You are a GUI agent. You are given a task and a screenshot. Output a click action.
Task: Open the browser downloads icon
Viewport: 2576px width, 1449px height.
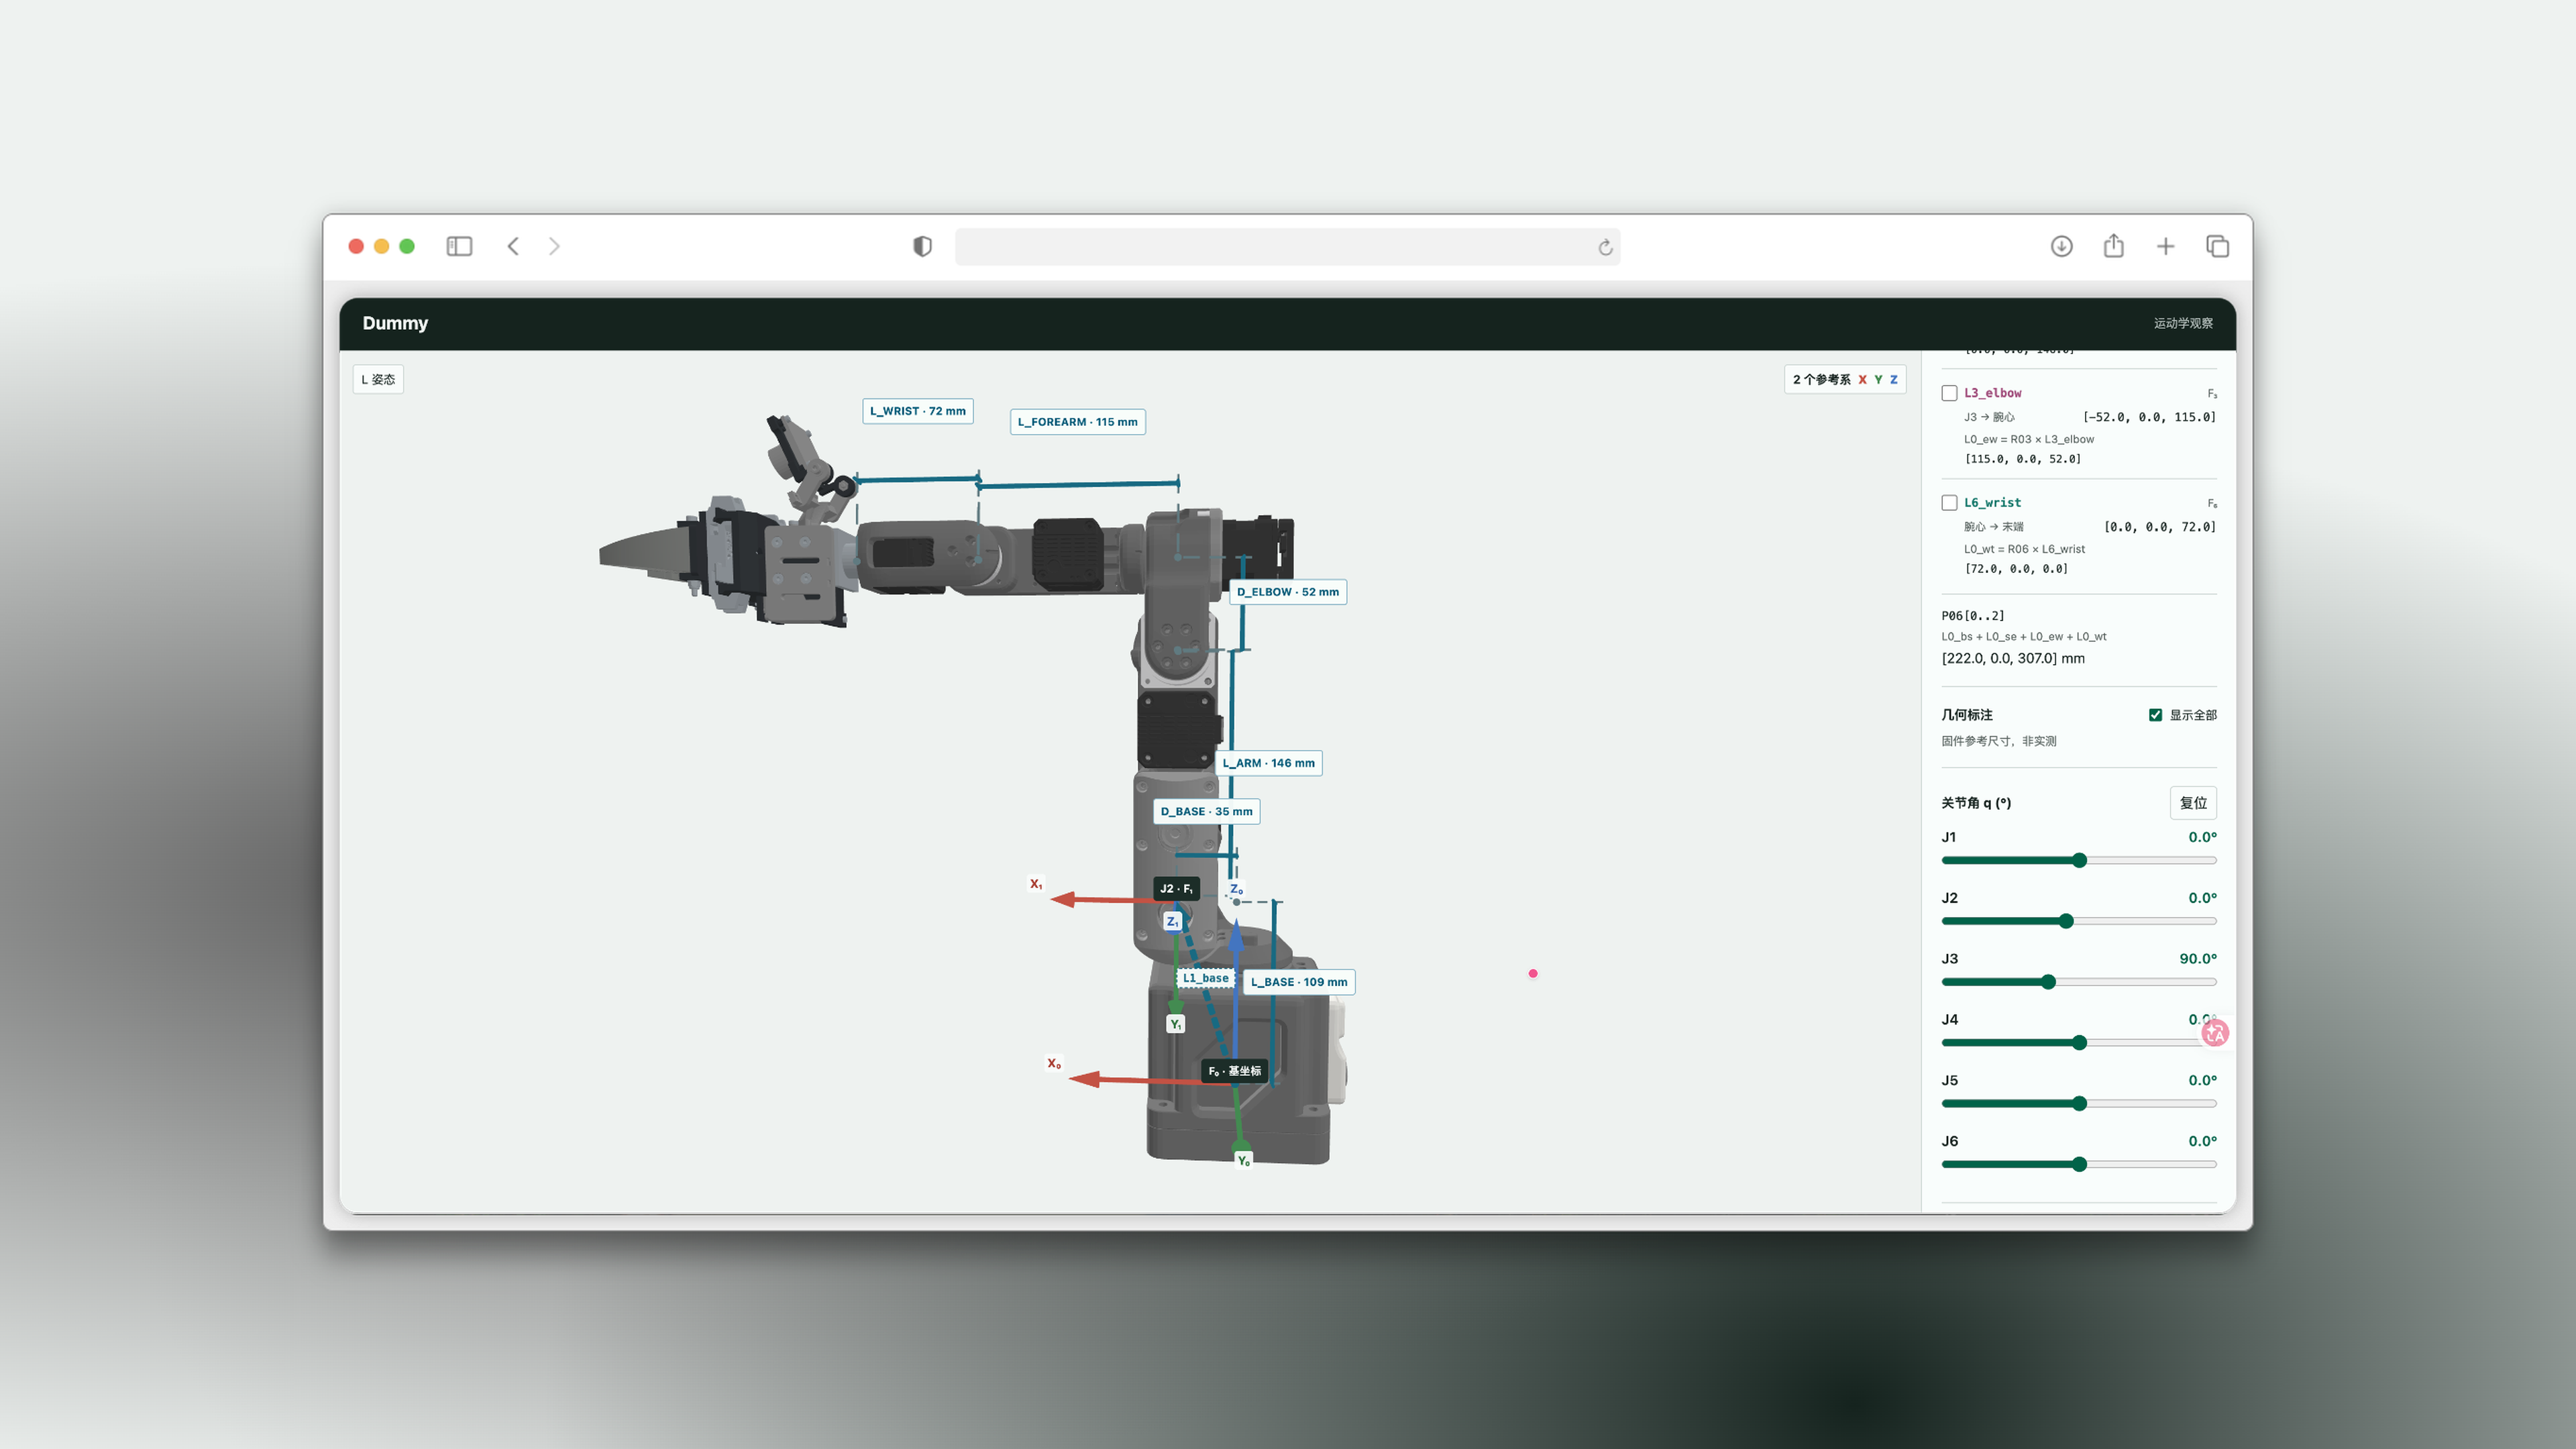pyautogui.click(x=2061, y=246)
